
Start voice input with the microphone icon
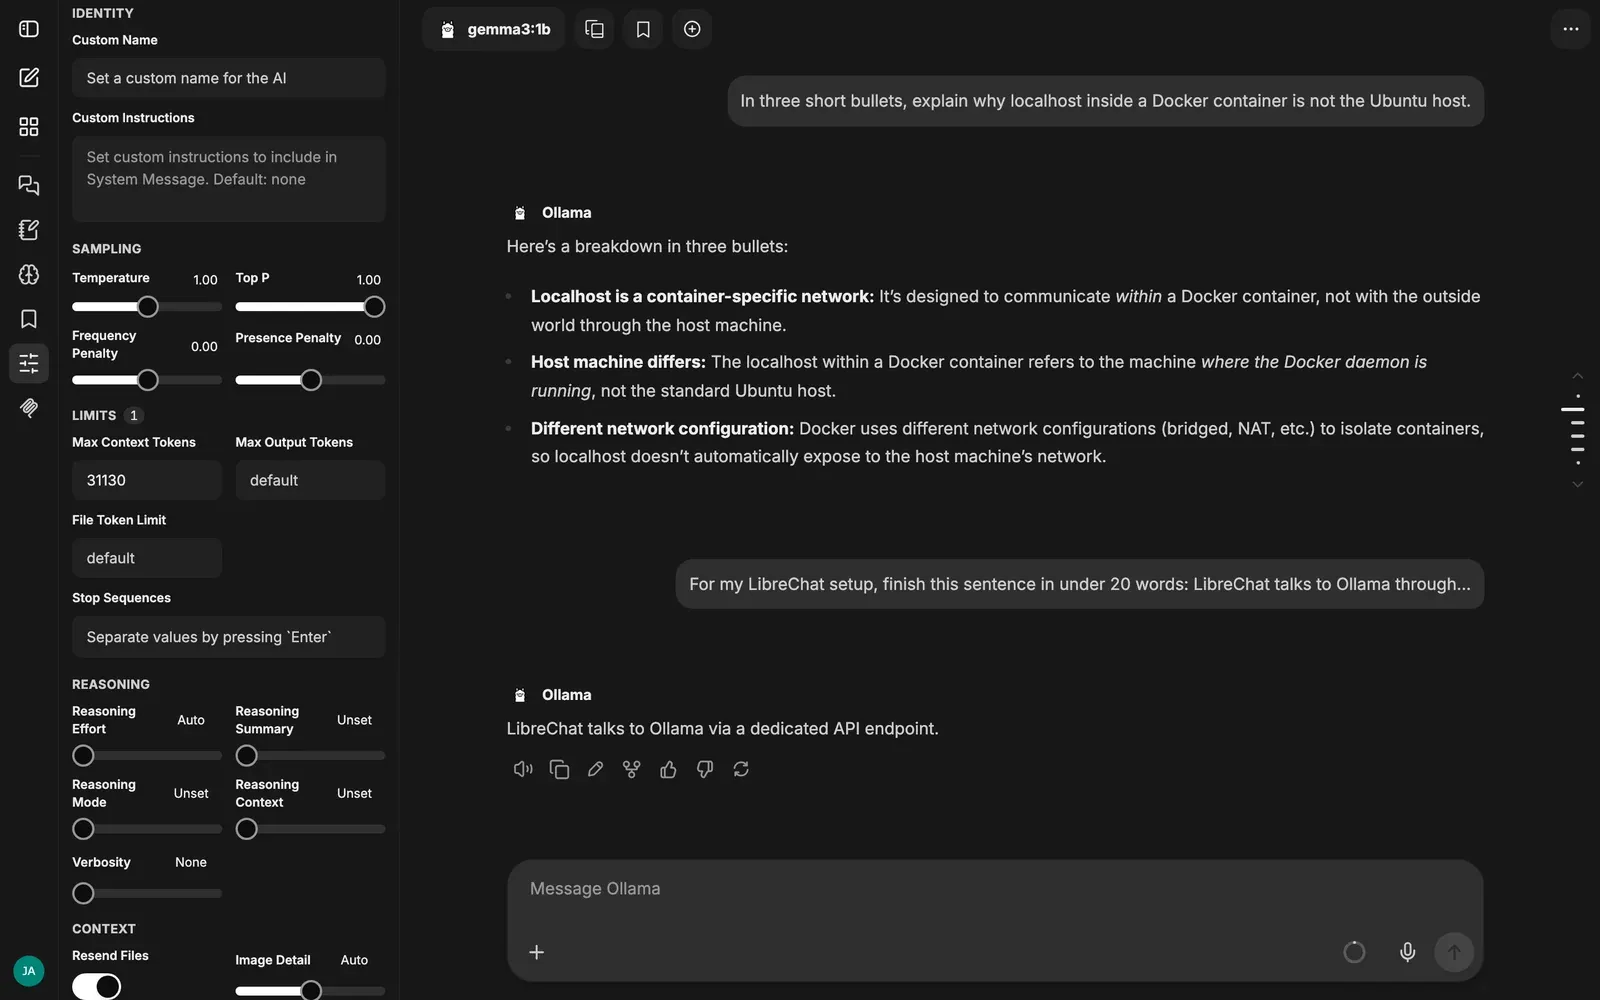pyautogui.click(x=1407, y=952)
